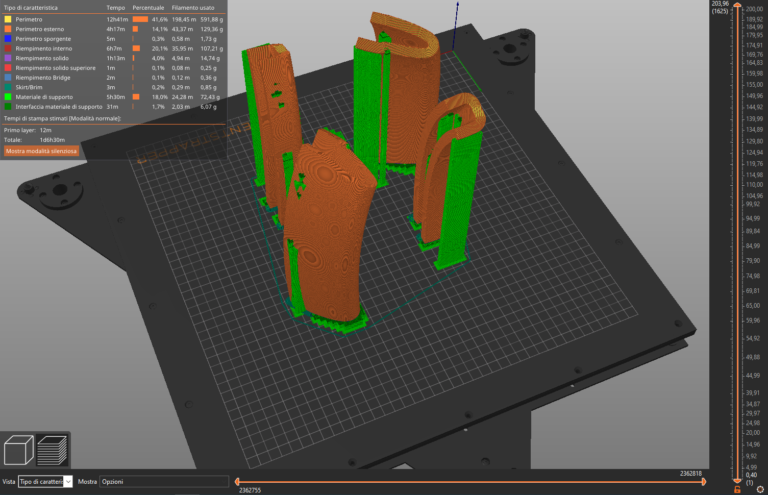Click the lock icon below vertical slider
The image size is (768, 495).
coord(737,489)
